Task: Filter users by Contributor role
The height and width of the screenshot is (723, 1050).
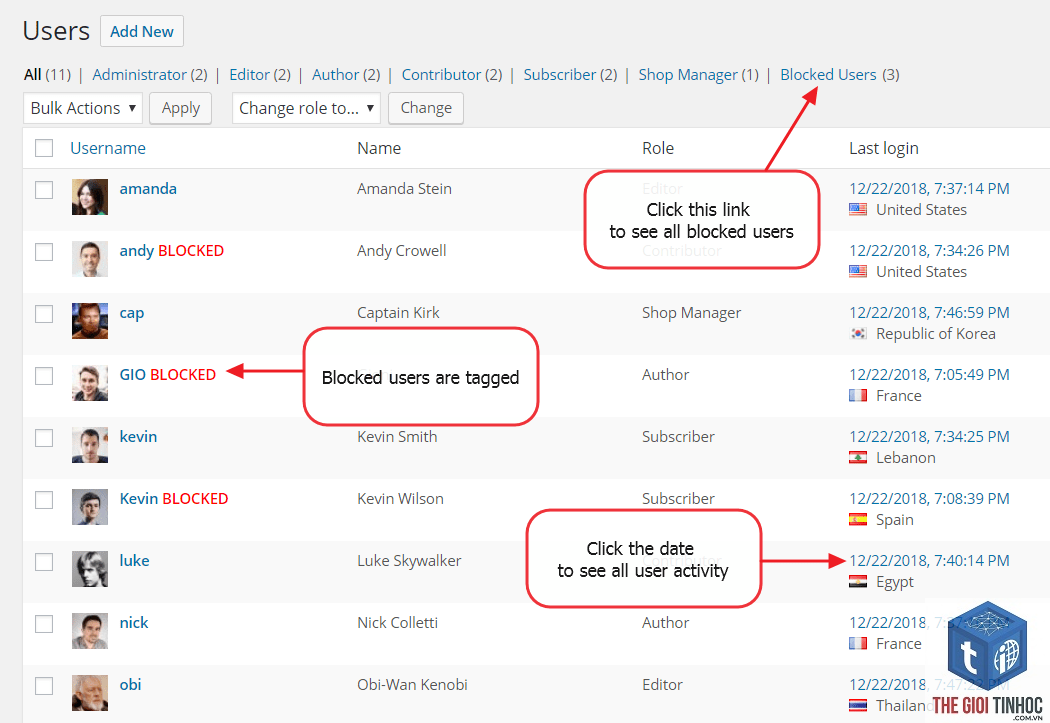Action: tap(441, 74)
